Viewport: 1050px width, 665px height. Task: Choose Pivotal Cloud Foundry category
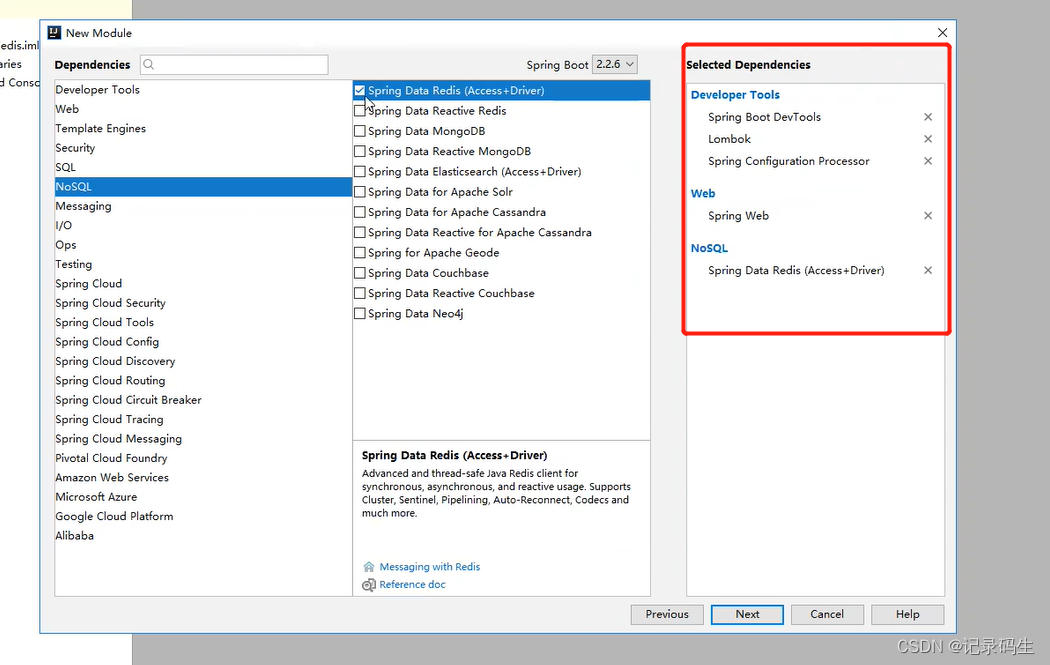click(203, 459)
